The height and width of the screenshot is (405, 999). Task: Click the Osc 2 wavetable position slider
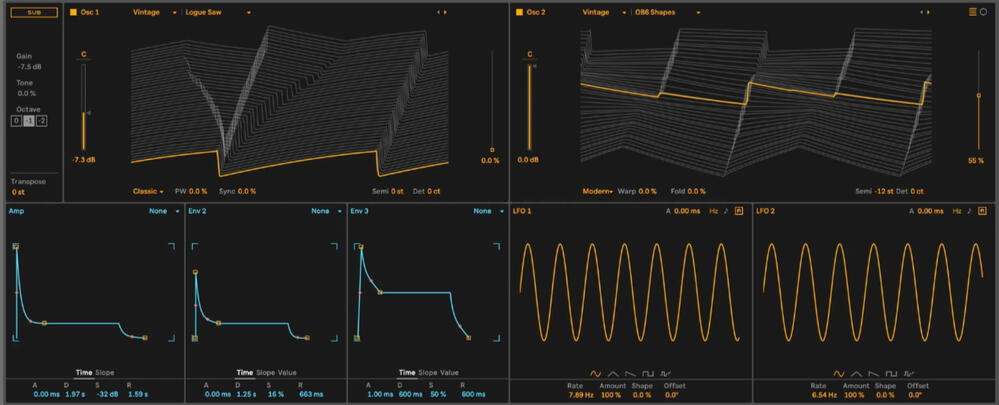978,96
